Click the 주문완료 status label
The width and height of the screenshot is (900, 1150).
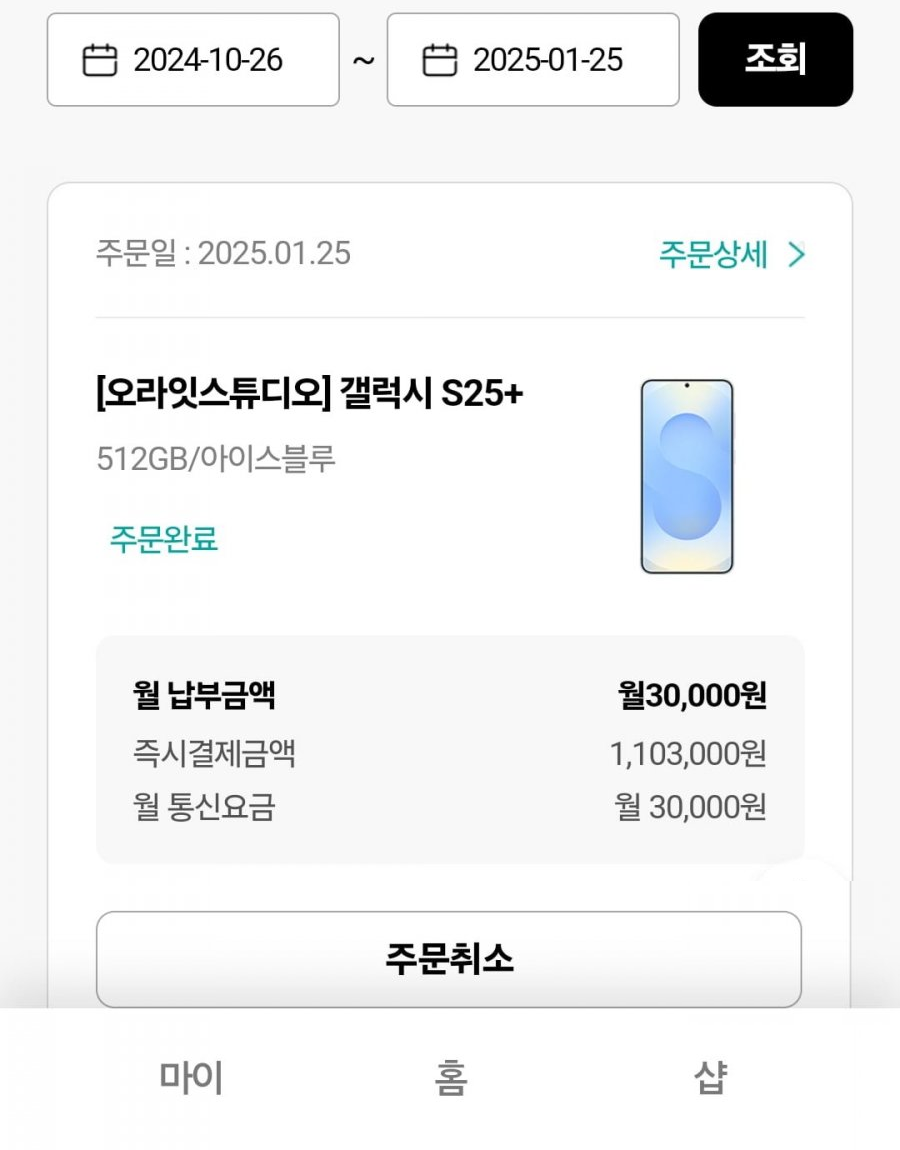[x=164, y=540]
